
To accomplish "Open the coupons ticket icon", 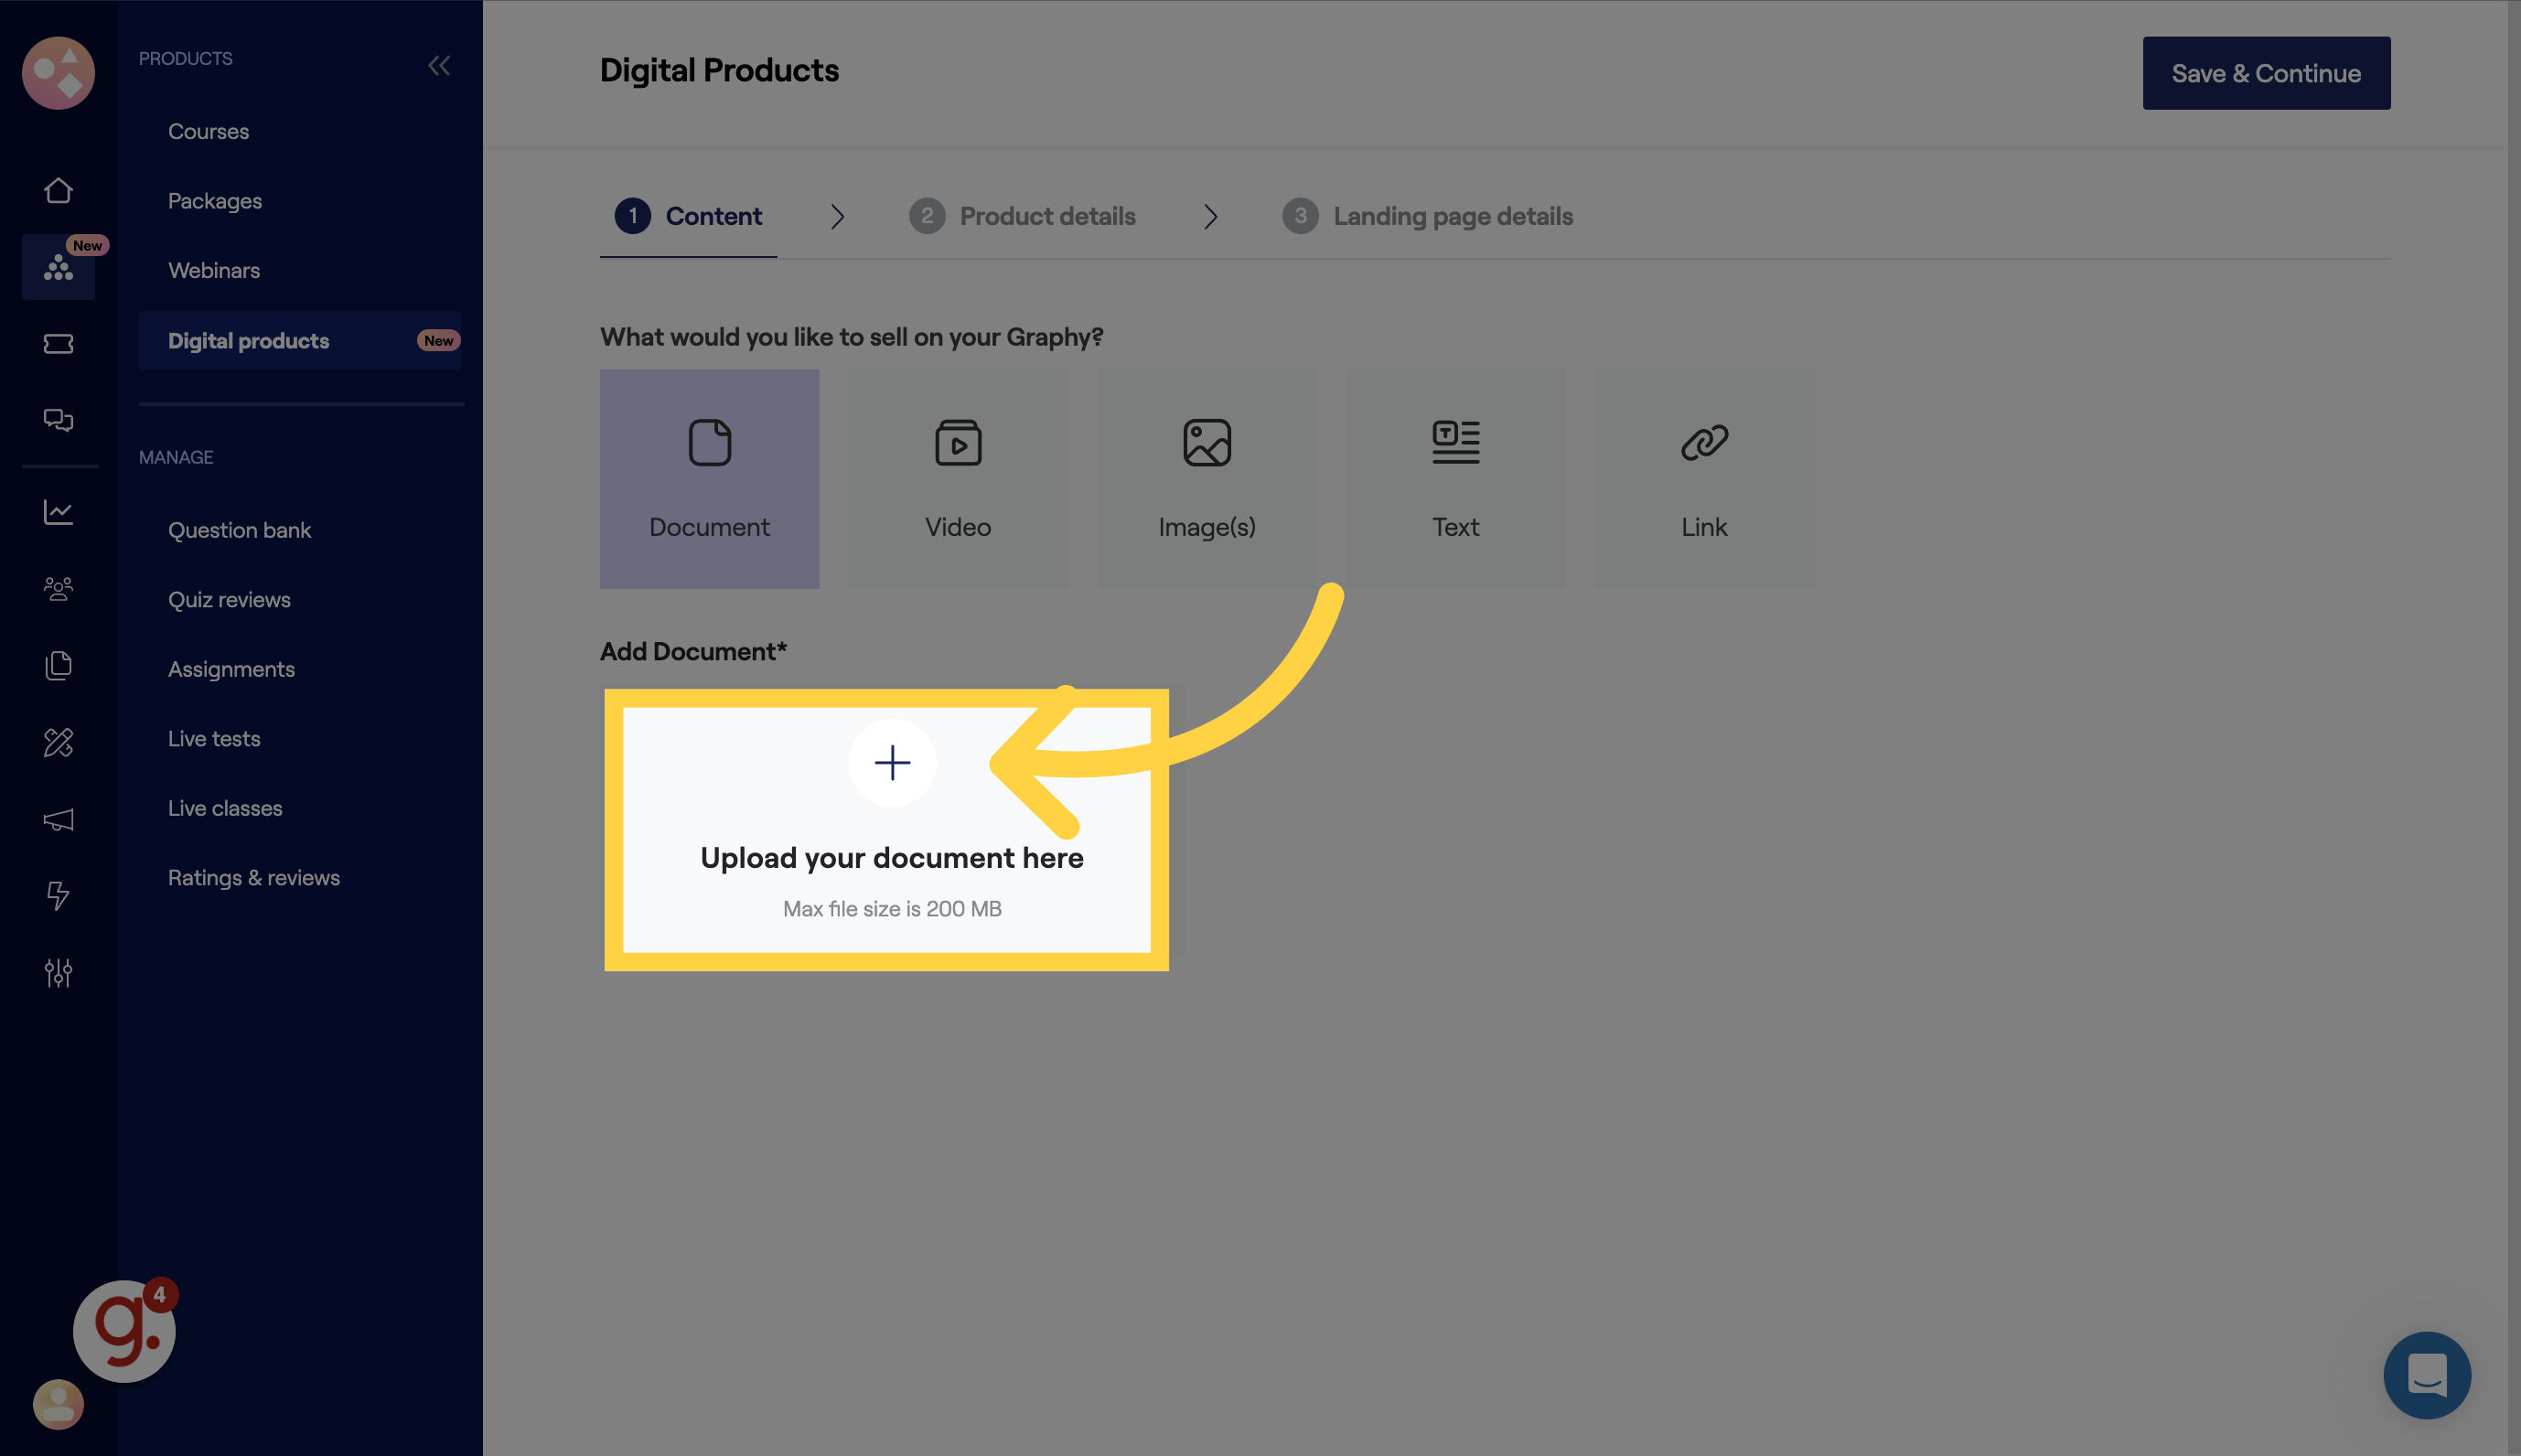I will [x=58, y=344].
